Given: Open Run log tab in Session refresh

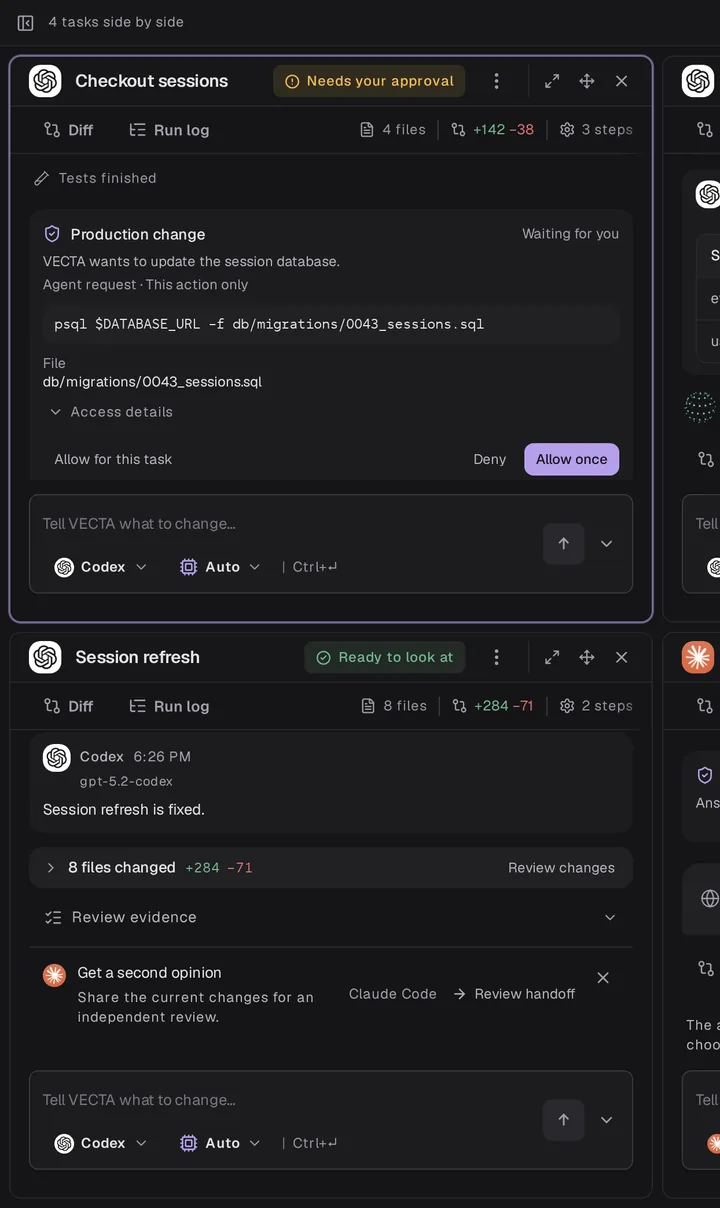Looking at the screenshot, I should point(169,706).
